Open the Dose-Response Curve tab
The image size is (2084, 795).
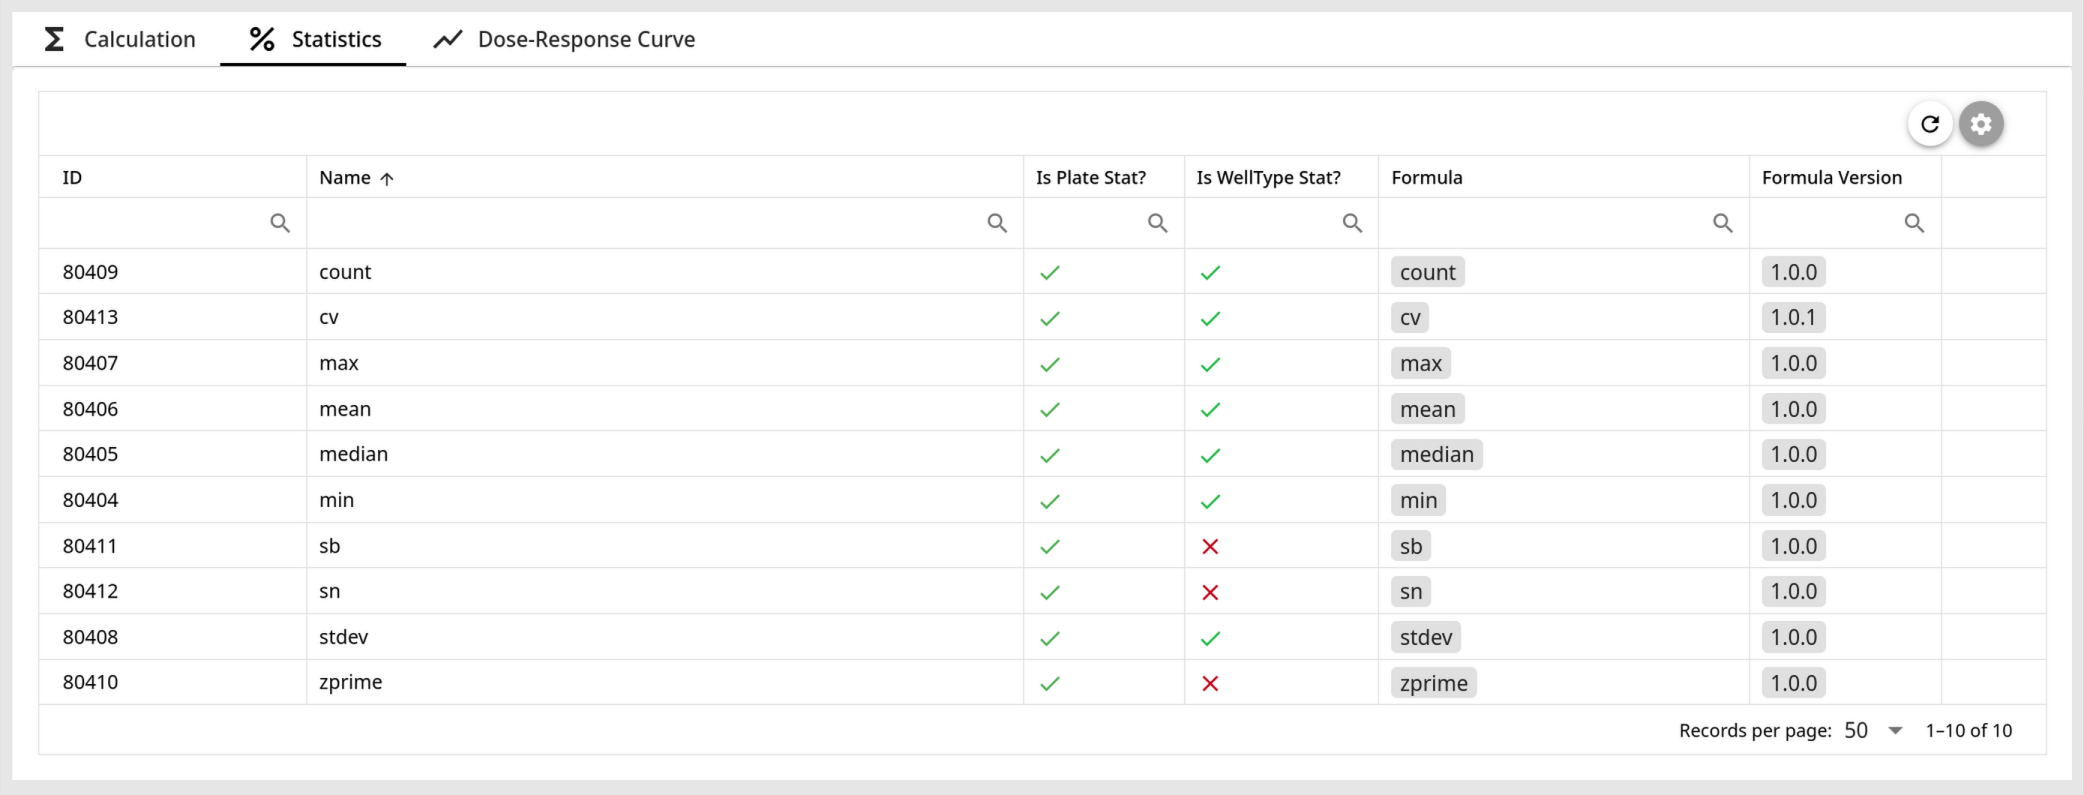click(x=564, y=39)
